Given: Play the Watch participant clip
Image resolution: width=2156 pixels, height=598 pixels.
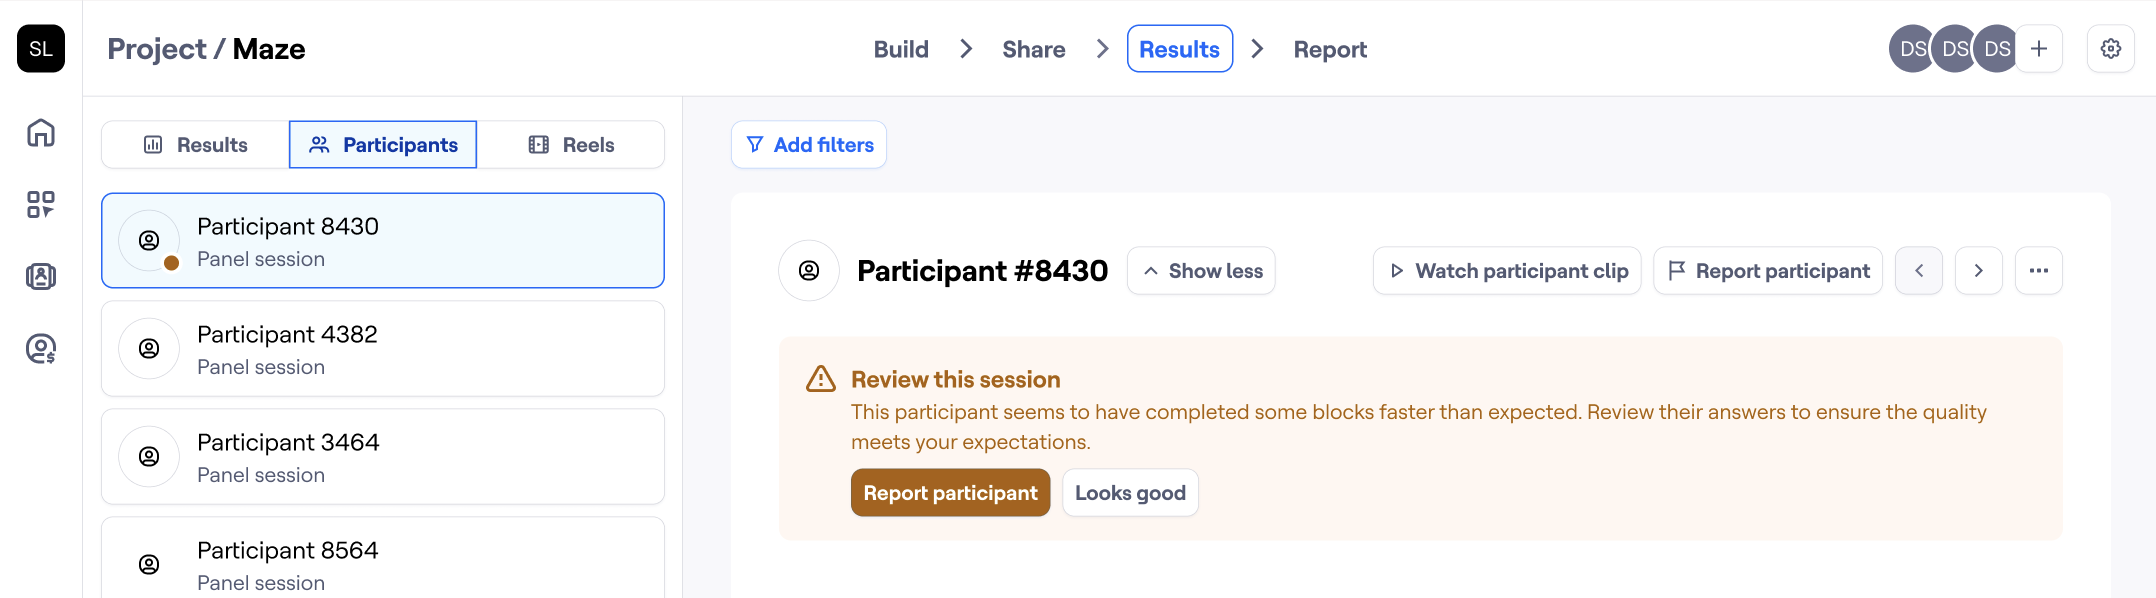Looking at the screenshot, I should pos(1507,271).
